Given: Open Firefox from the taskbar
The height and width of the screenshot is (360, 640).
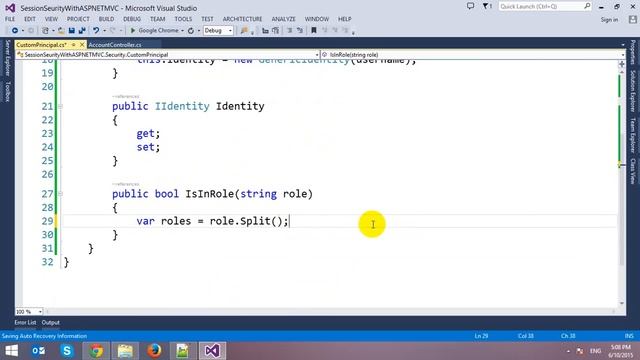Looking at the screenshot, I should (x=154, y=351).
